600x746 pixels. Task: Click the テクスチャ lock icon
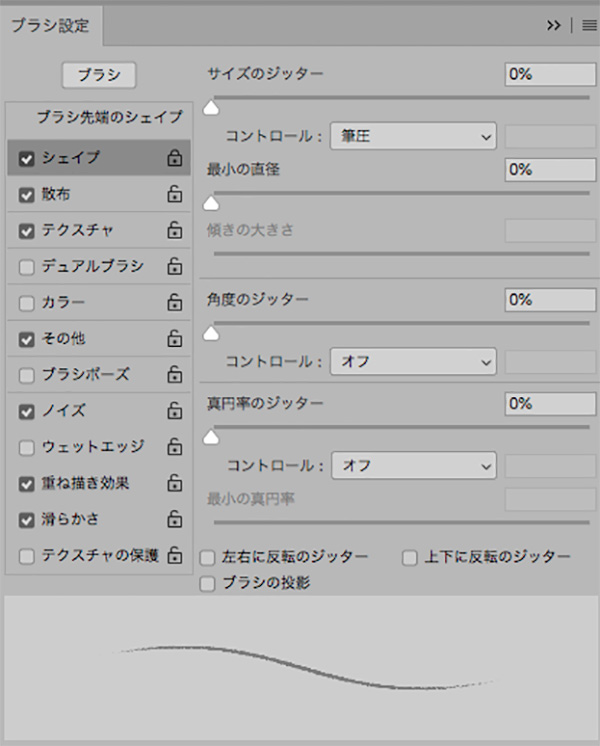point(174,230)
